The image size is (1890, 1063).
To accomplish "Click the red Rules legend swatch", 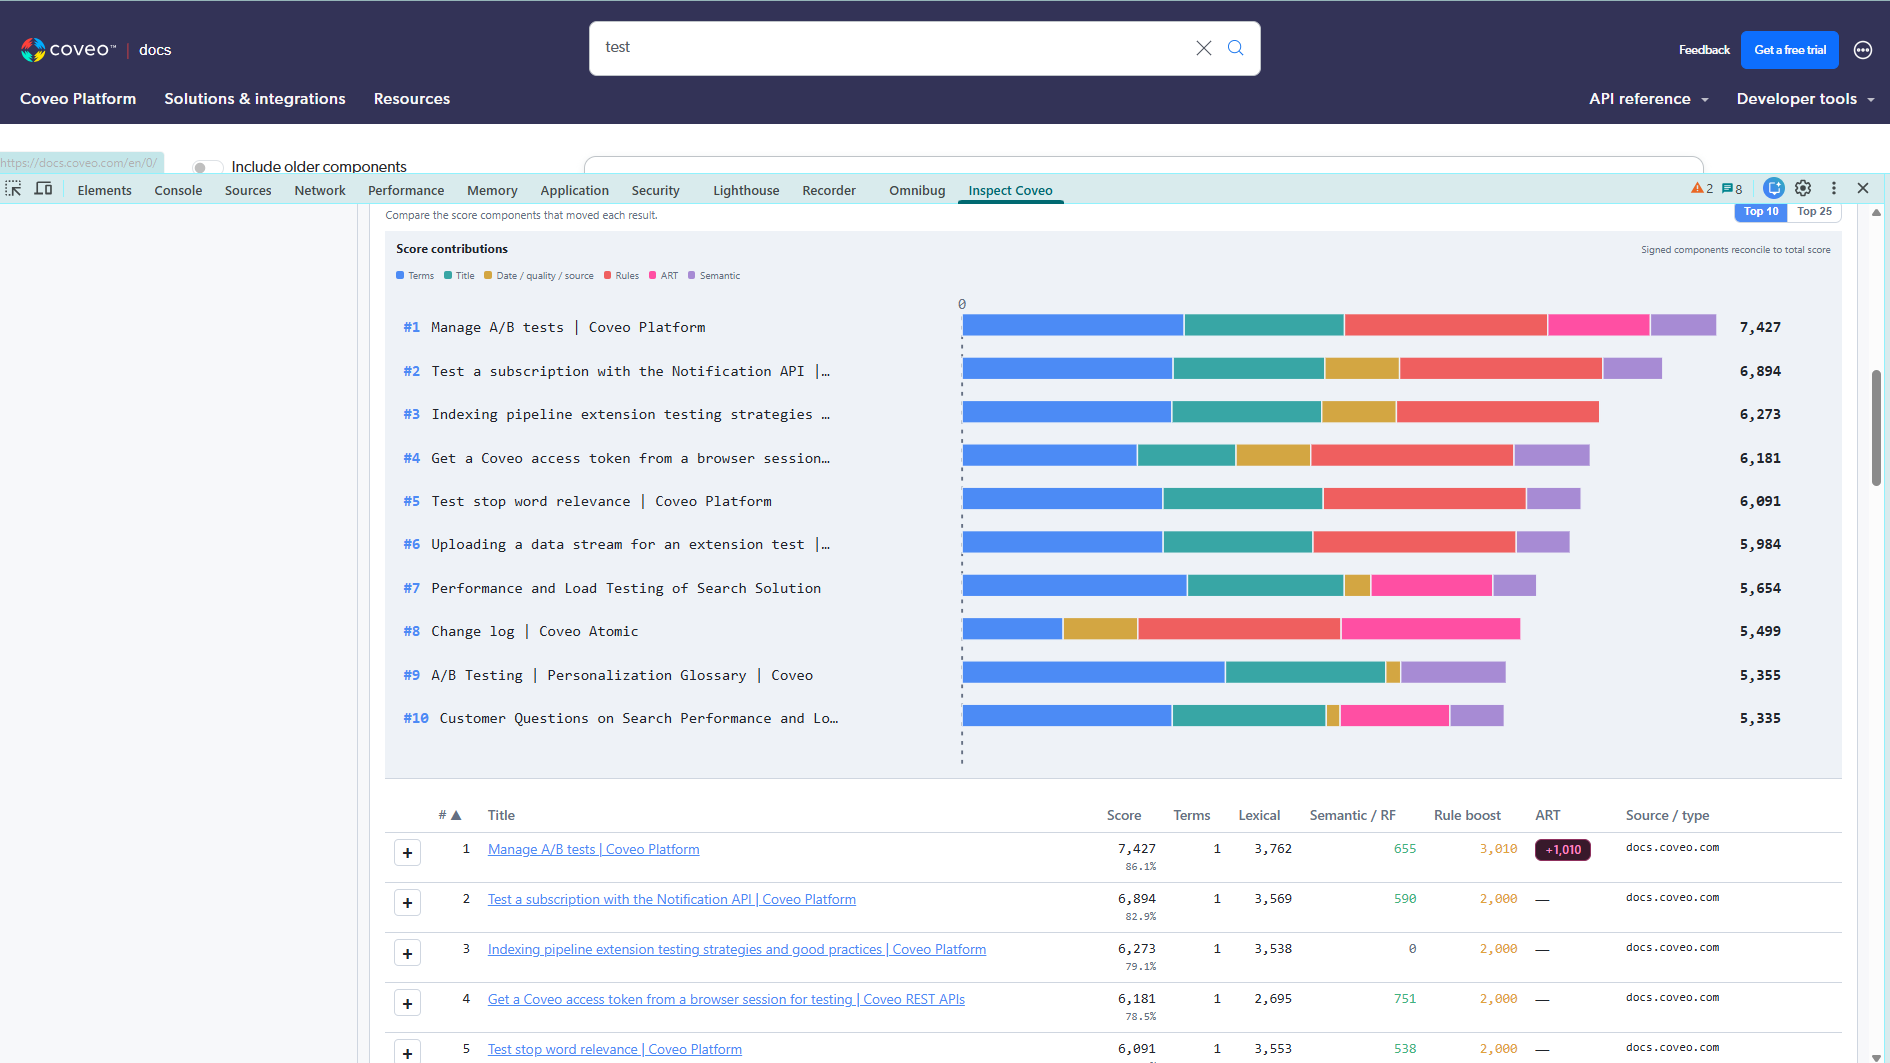I will click(x=608, y=276).
